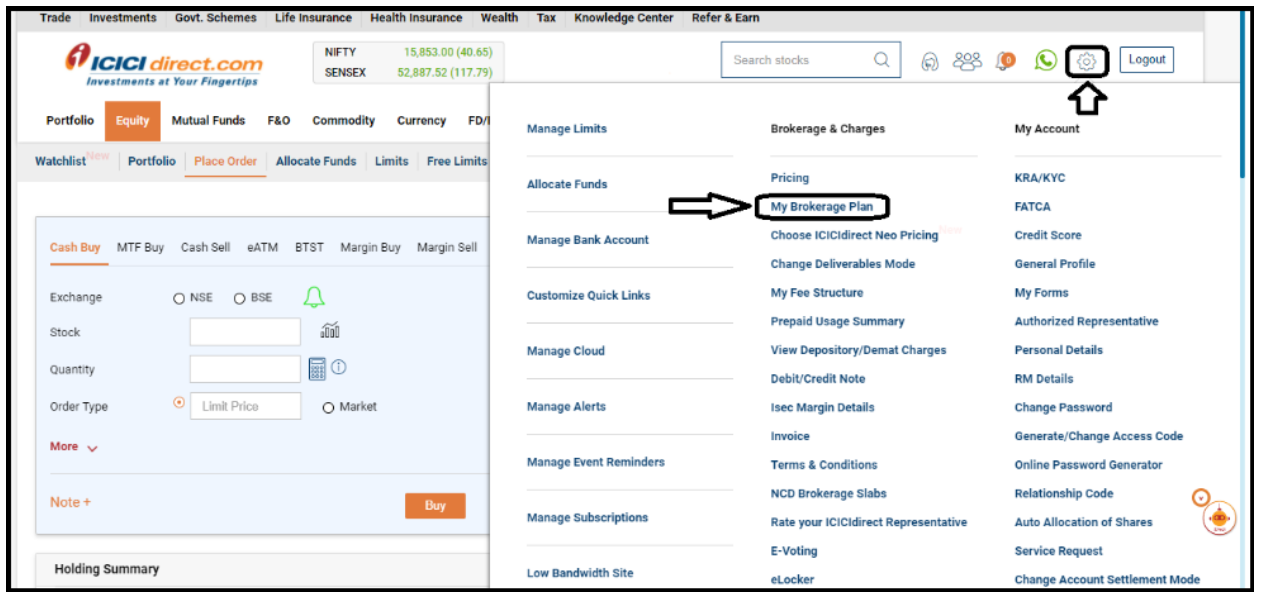Open the quantity calculator icon
Screen dimensions: 1262x598
(317, 369)
